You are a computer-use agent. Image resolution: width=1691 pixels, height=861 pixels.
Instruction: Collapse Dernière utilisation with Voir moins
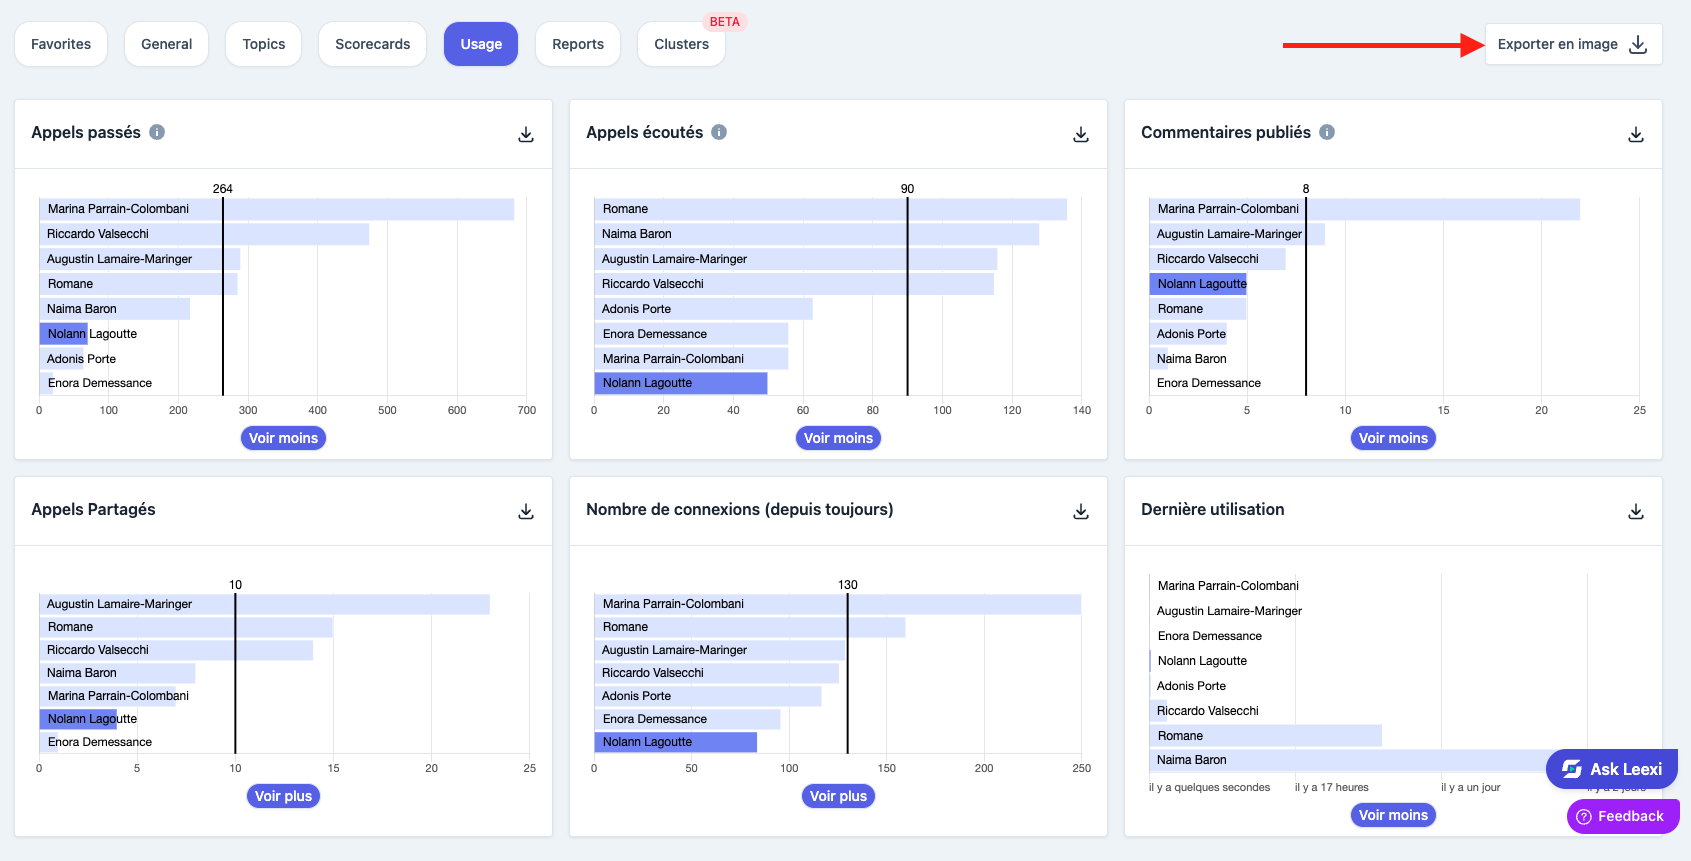click(1393, 815)
